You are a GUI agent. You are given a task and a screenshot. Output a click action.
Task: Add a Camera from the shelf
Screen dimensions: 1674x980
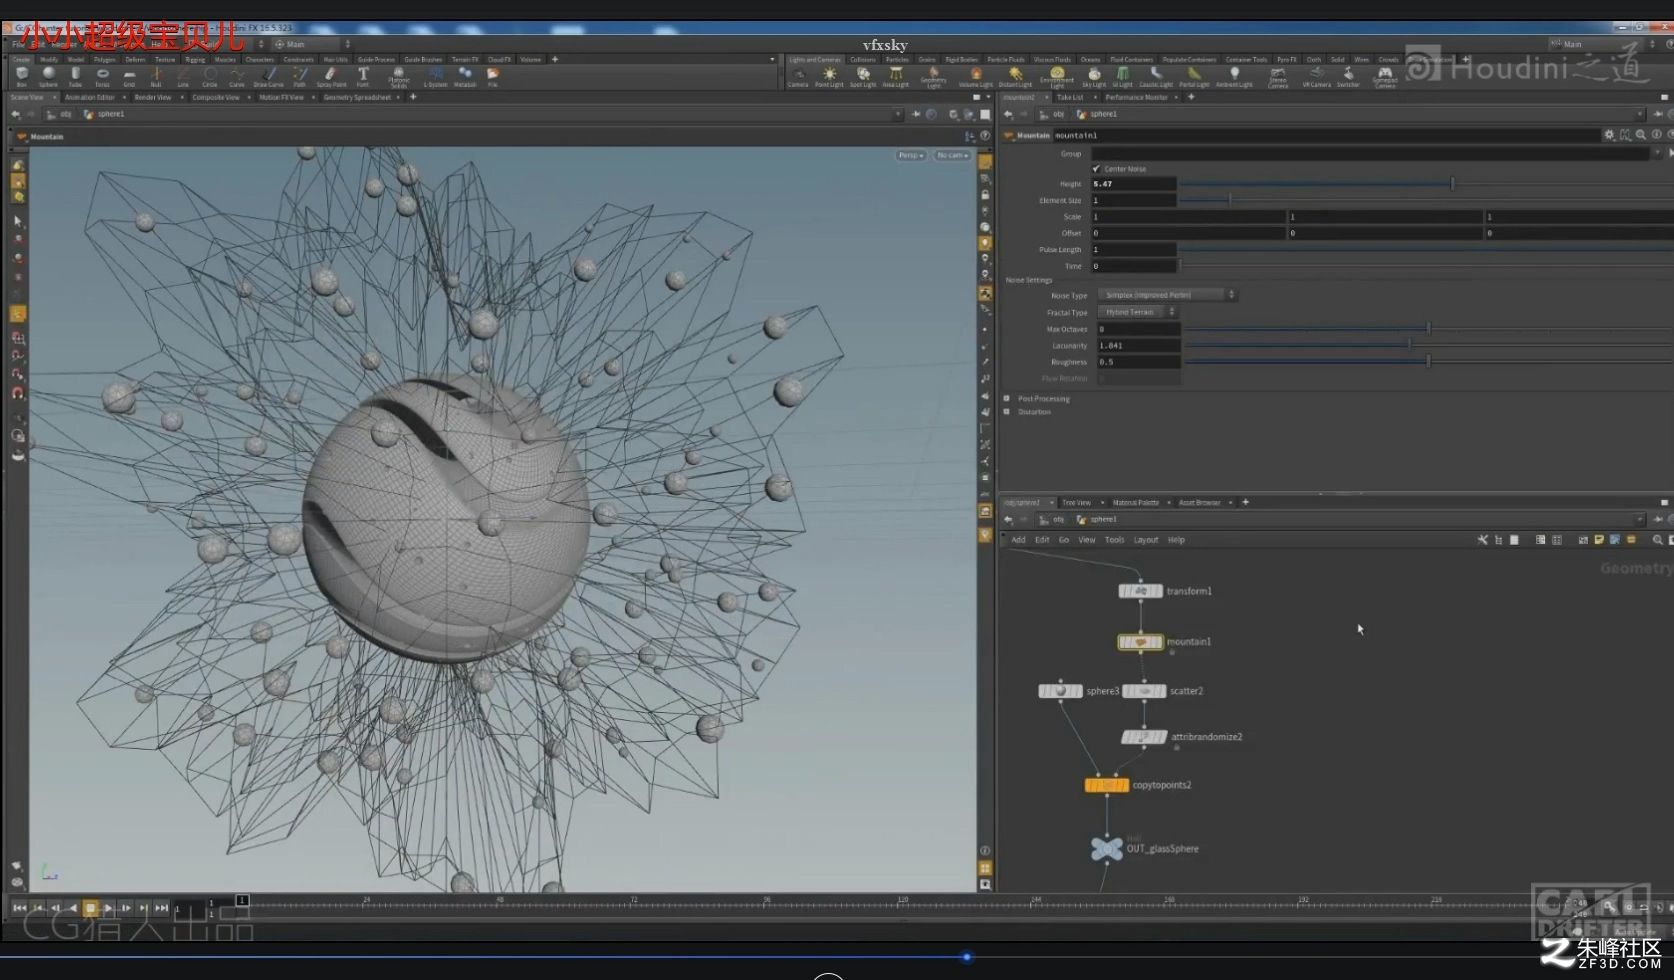[x=798, y=77]
